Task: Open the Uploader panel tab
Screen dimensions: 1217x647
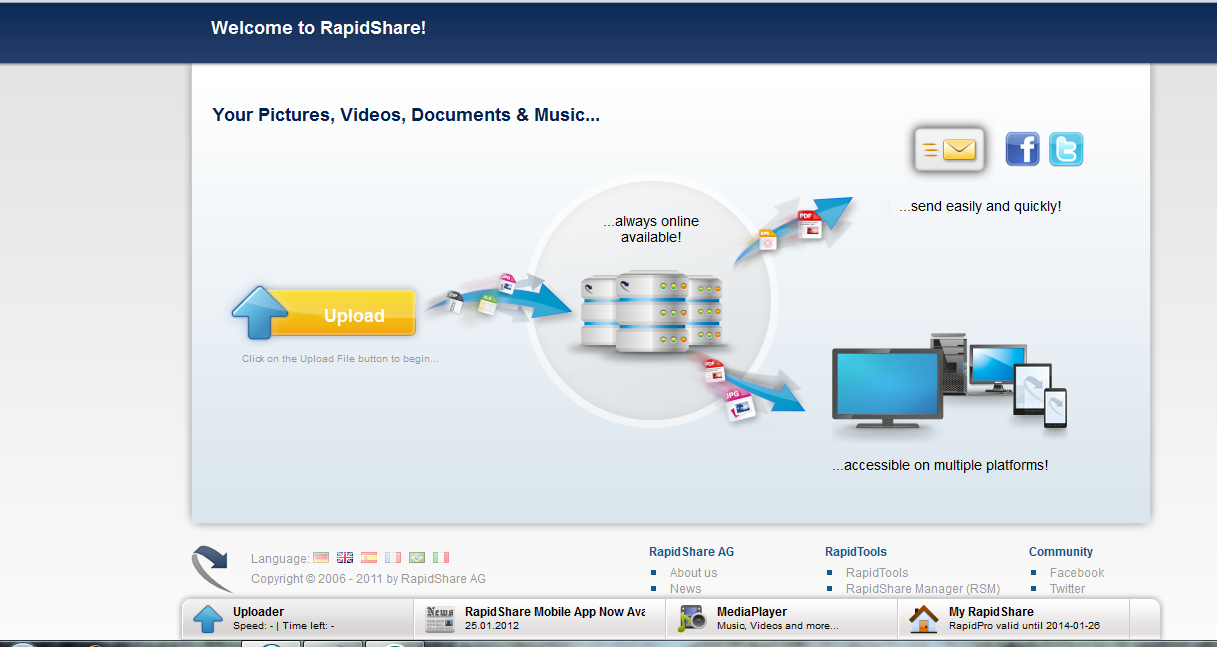Action: (x=297, y=619)
